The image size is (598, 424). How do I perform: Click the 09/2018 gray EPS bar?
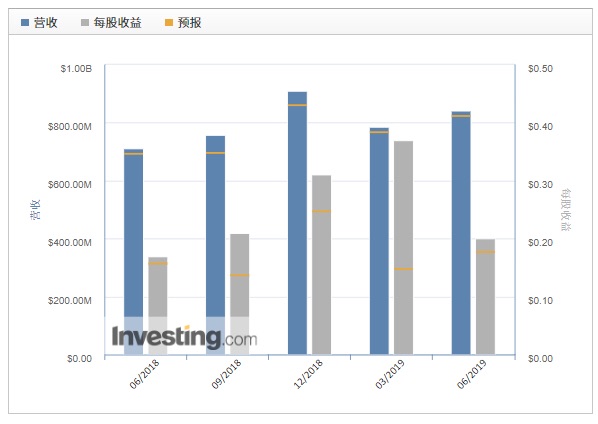tap(240, 294)
